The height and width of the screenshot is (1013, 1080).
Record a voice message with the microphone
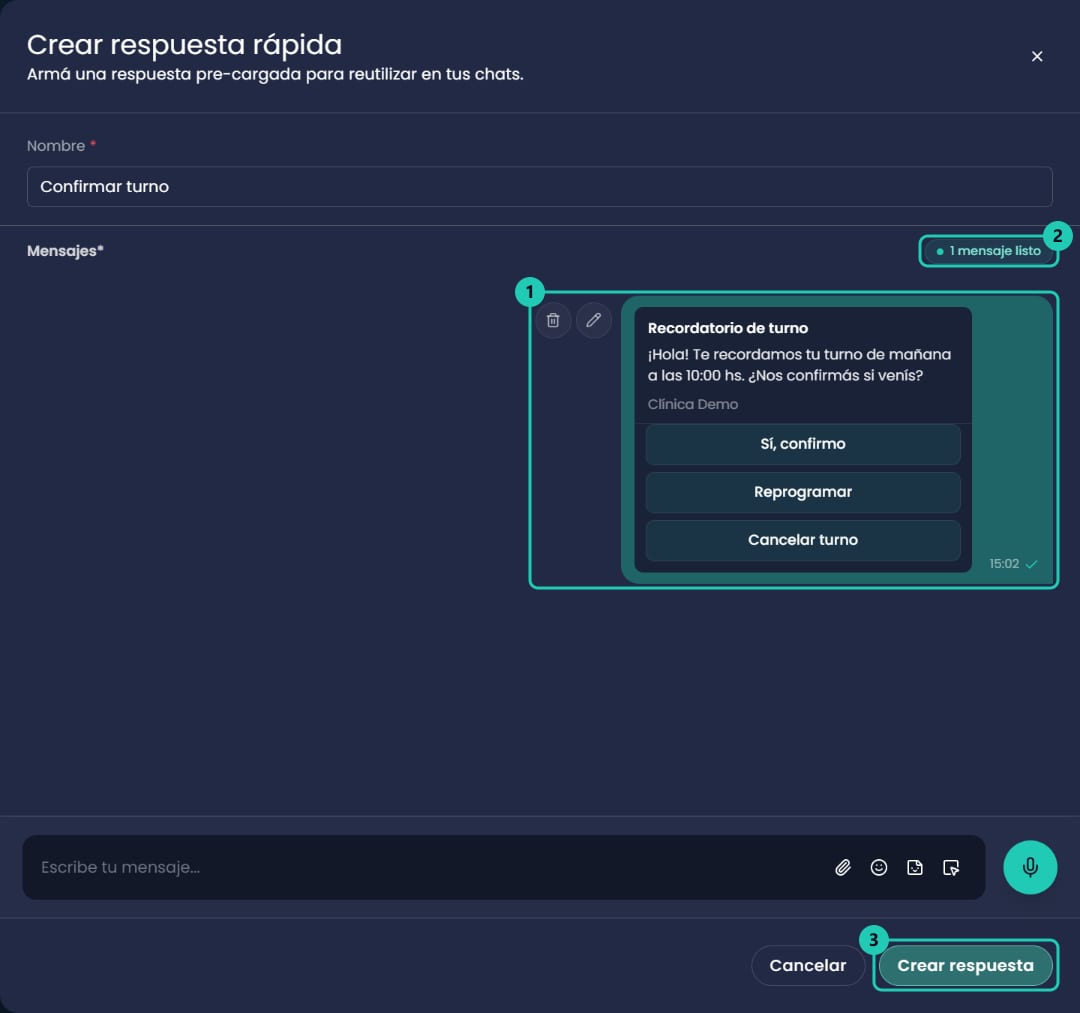click(x=1030, y=868)
